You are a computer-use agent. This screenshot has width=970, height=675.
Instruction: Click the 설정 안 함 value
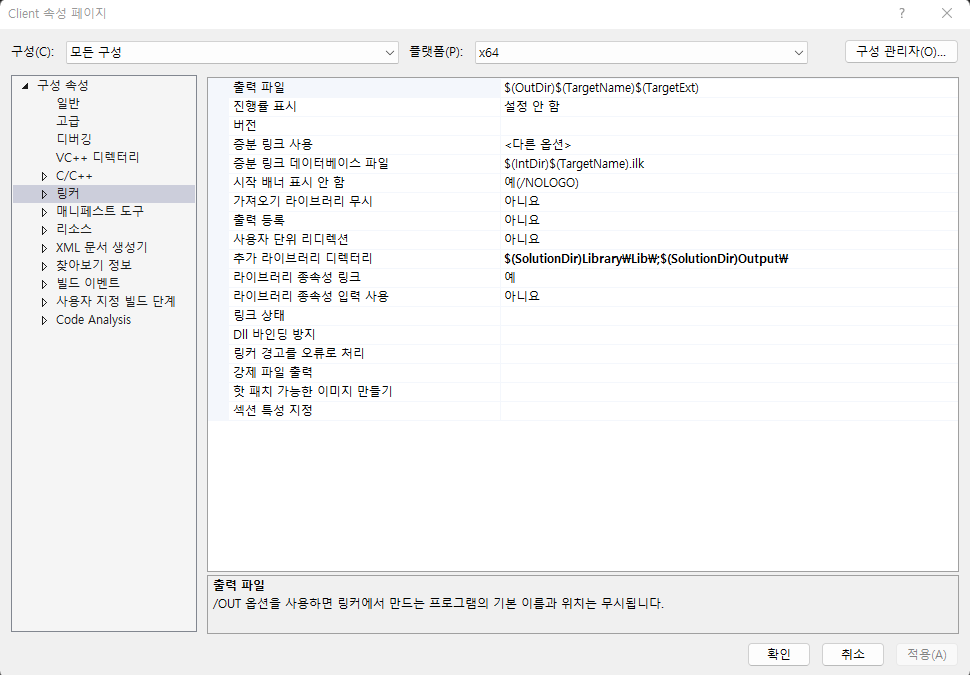click(x=532, y=106)
